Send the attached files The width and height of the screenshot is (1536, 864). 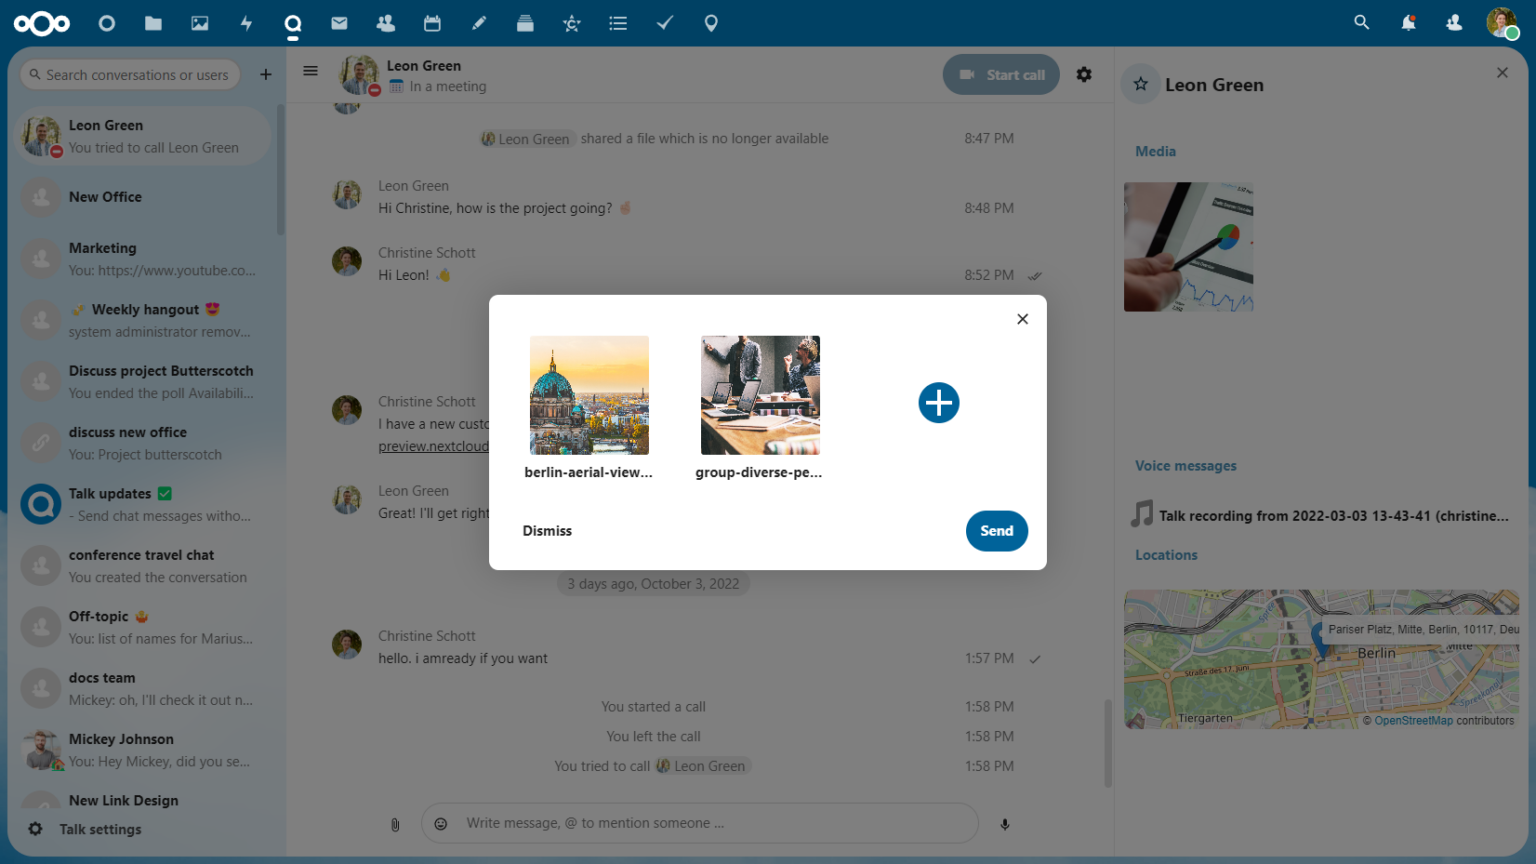coord(996,531)
